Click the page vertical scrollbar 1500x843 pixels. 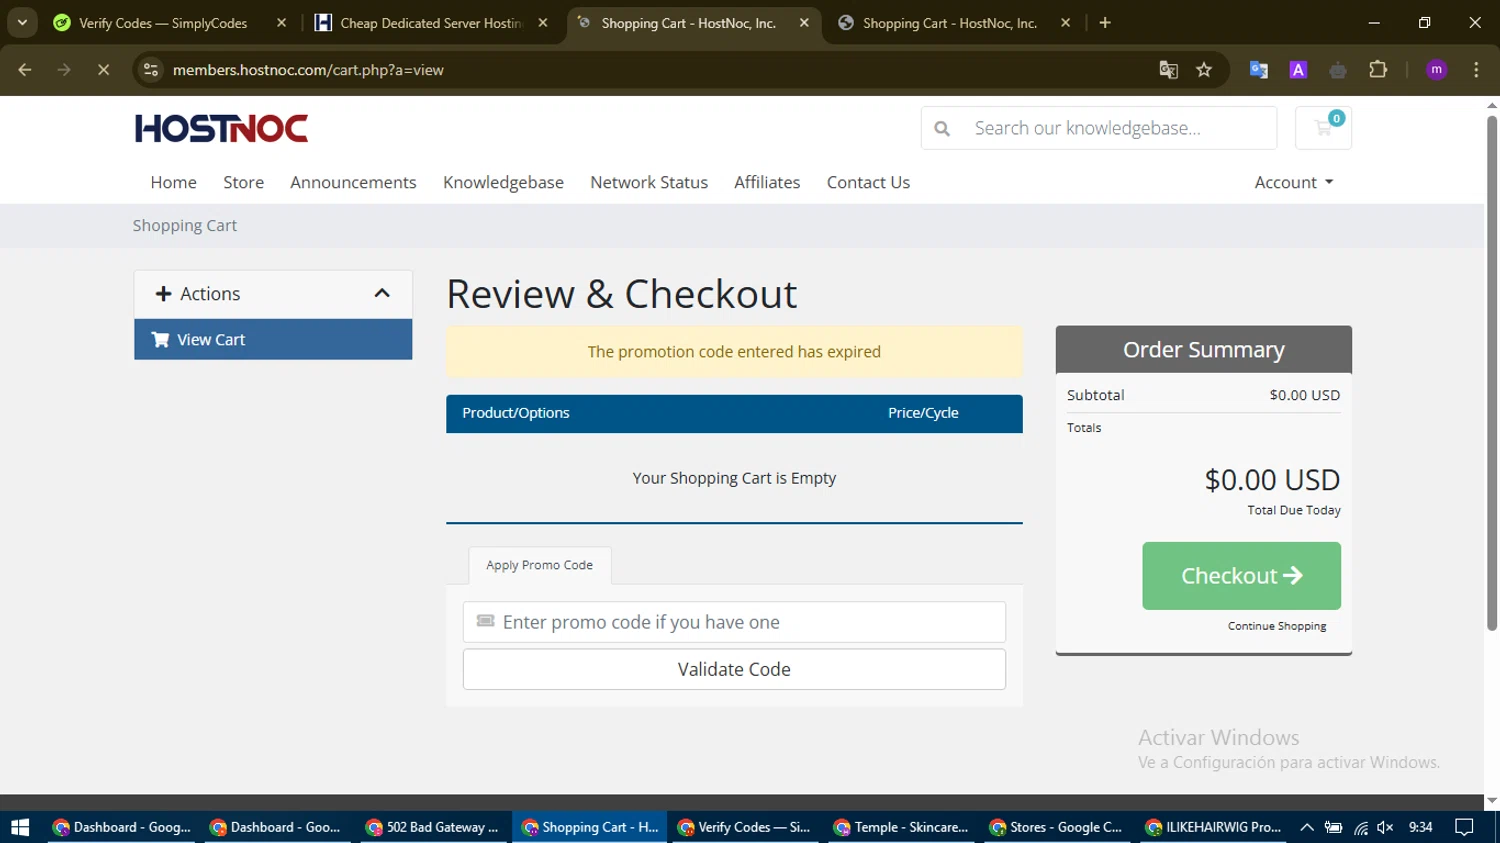pos(1492,373)
